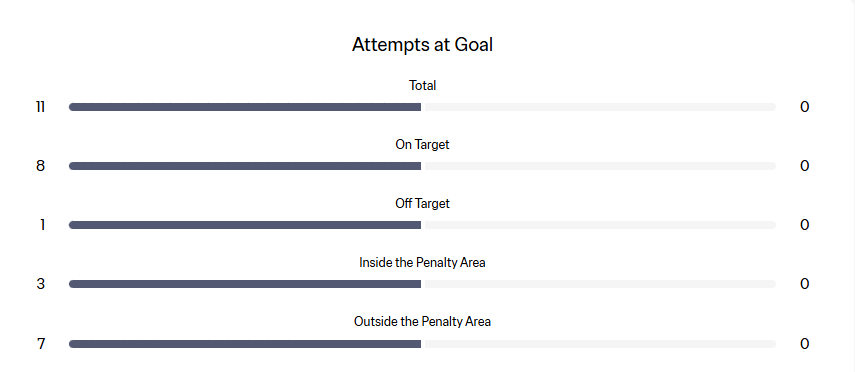Click the On Target label

click(x=422, y=145)
